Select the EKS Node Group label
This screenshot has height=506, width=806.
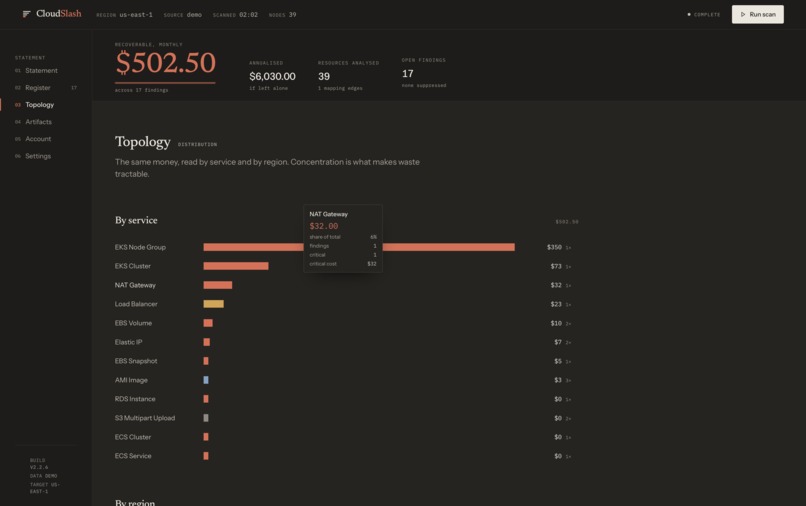click(x=140, y=247)
